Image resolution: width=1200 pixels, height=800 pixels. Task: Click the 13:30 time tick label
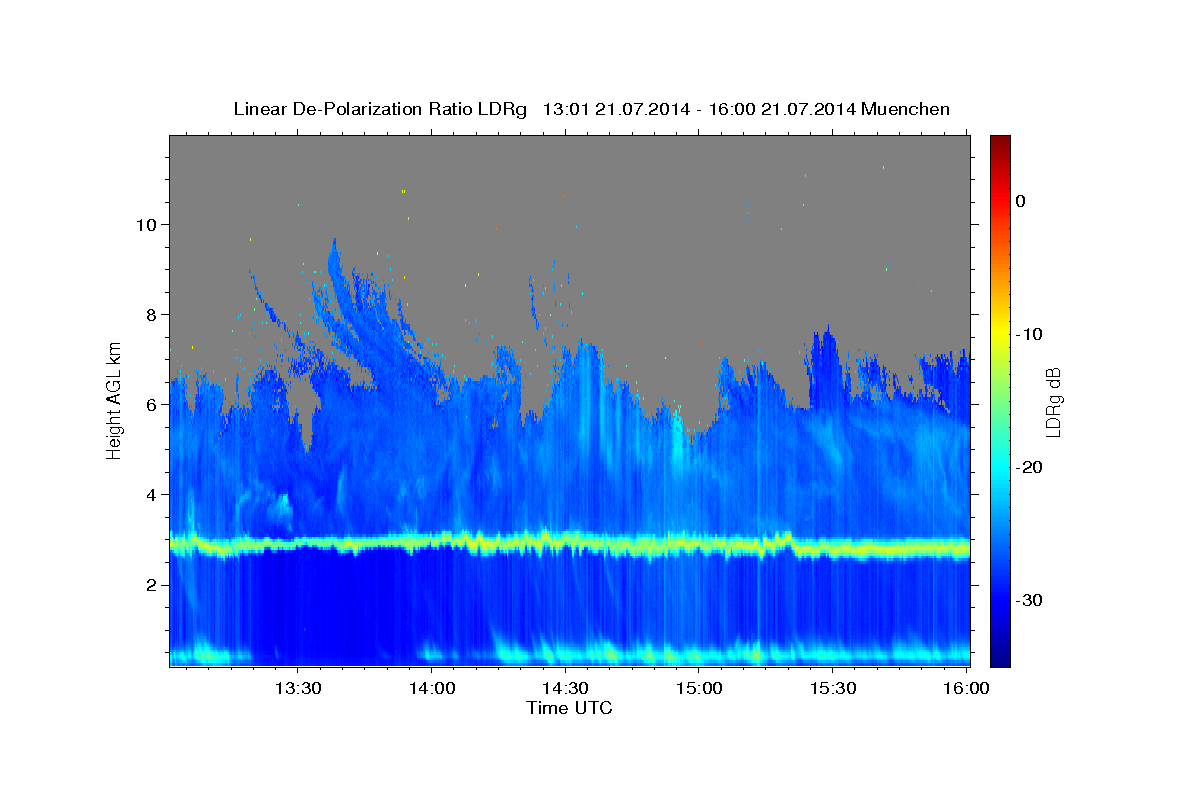(298, 688)
